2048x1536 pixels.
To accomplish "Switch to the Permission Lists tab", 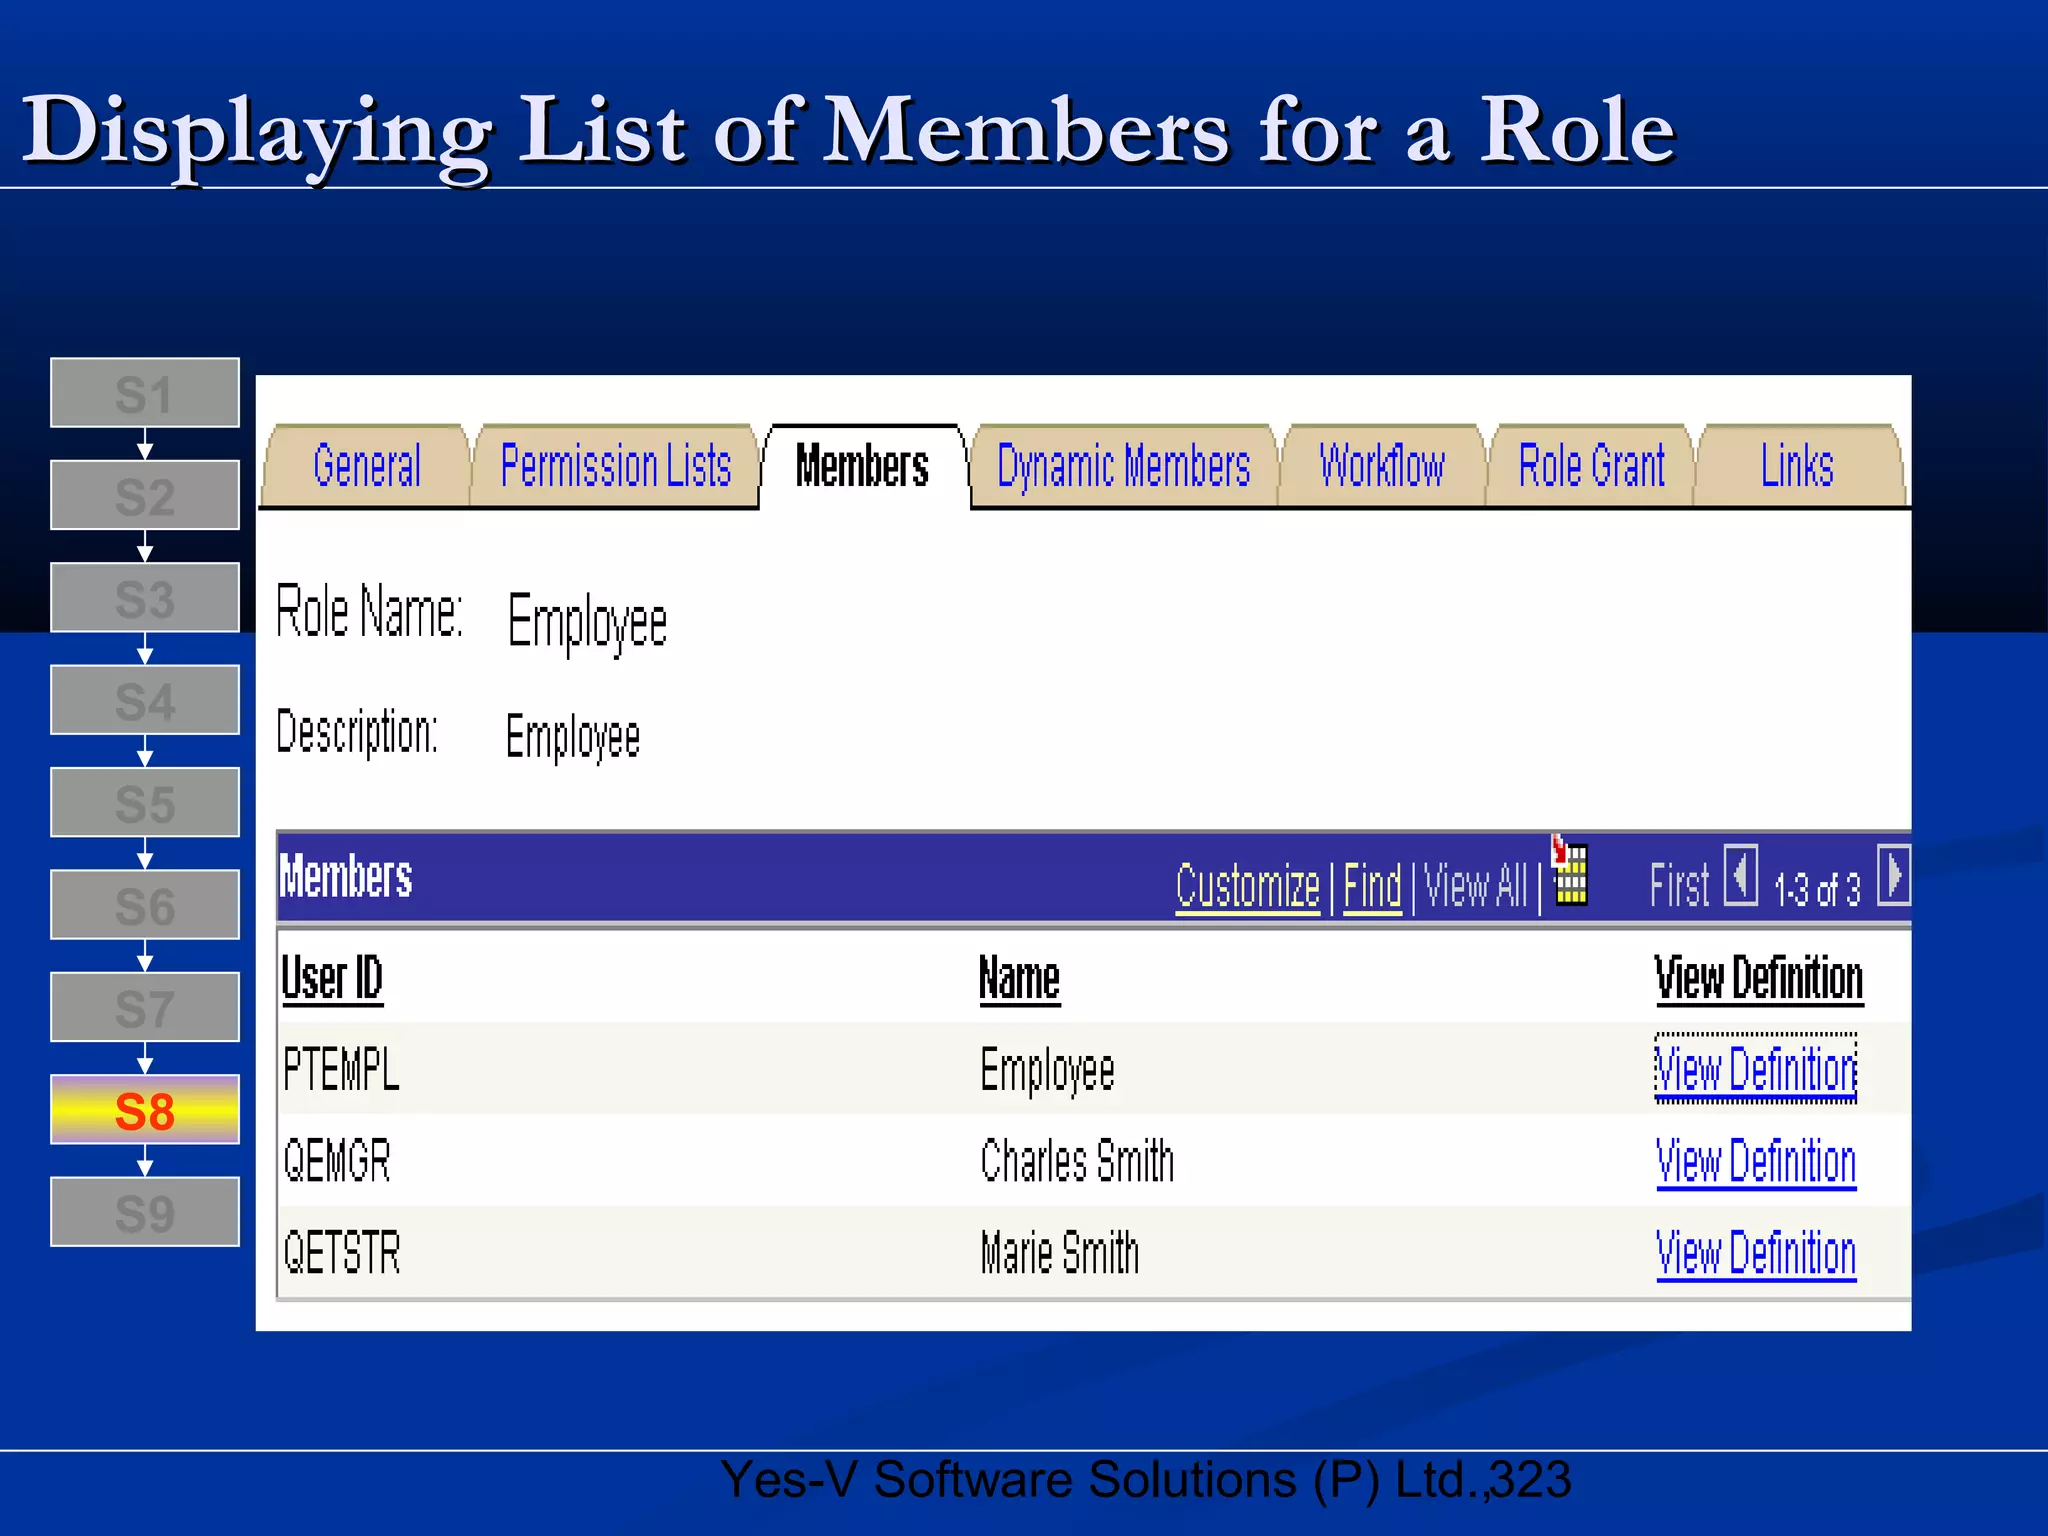I will click(615, 466).
